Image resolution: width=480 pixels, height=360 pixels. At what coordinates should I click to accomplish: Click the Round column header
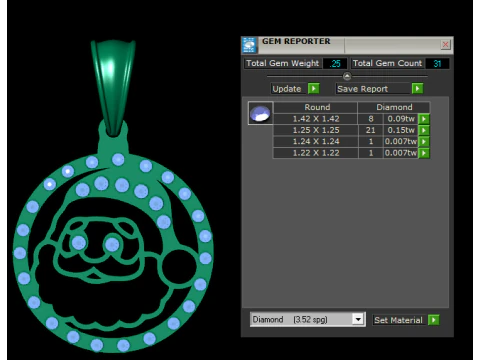(x=317, y=107)
